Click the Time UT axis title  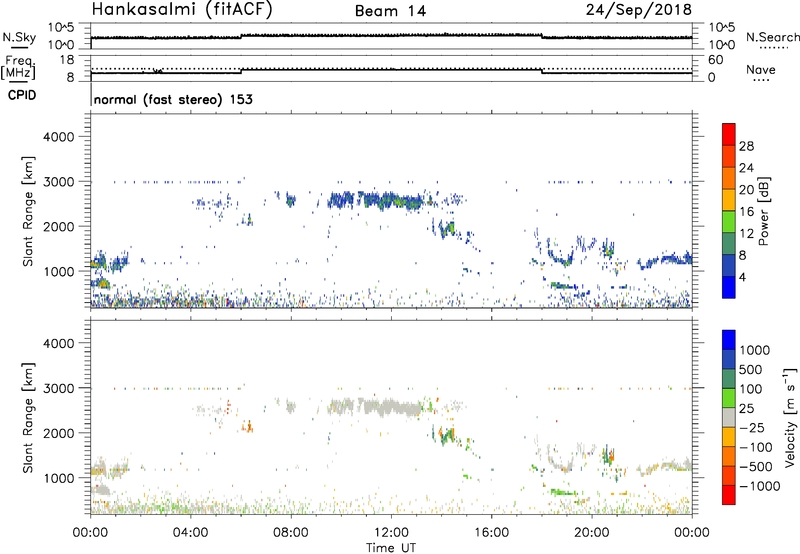click(x=391, y=548)
